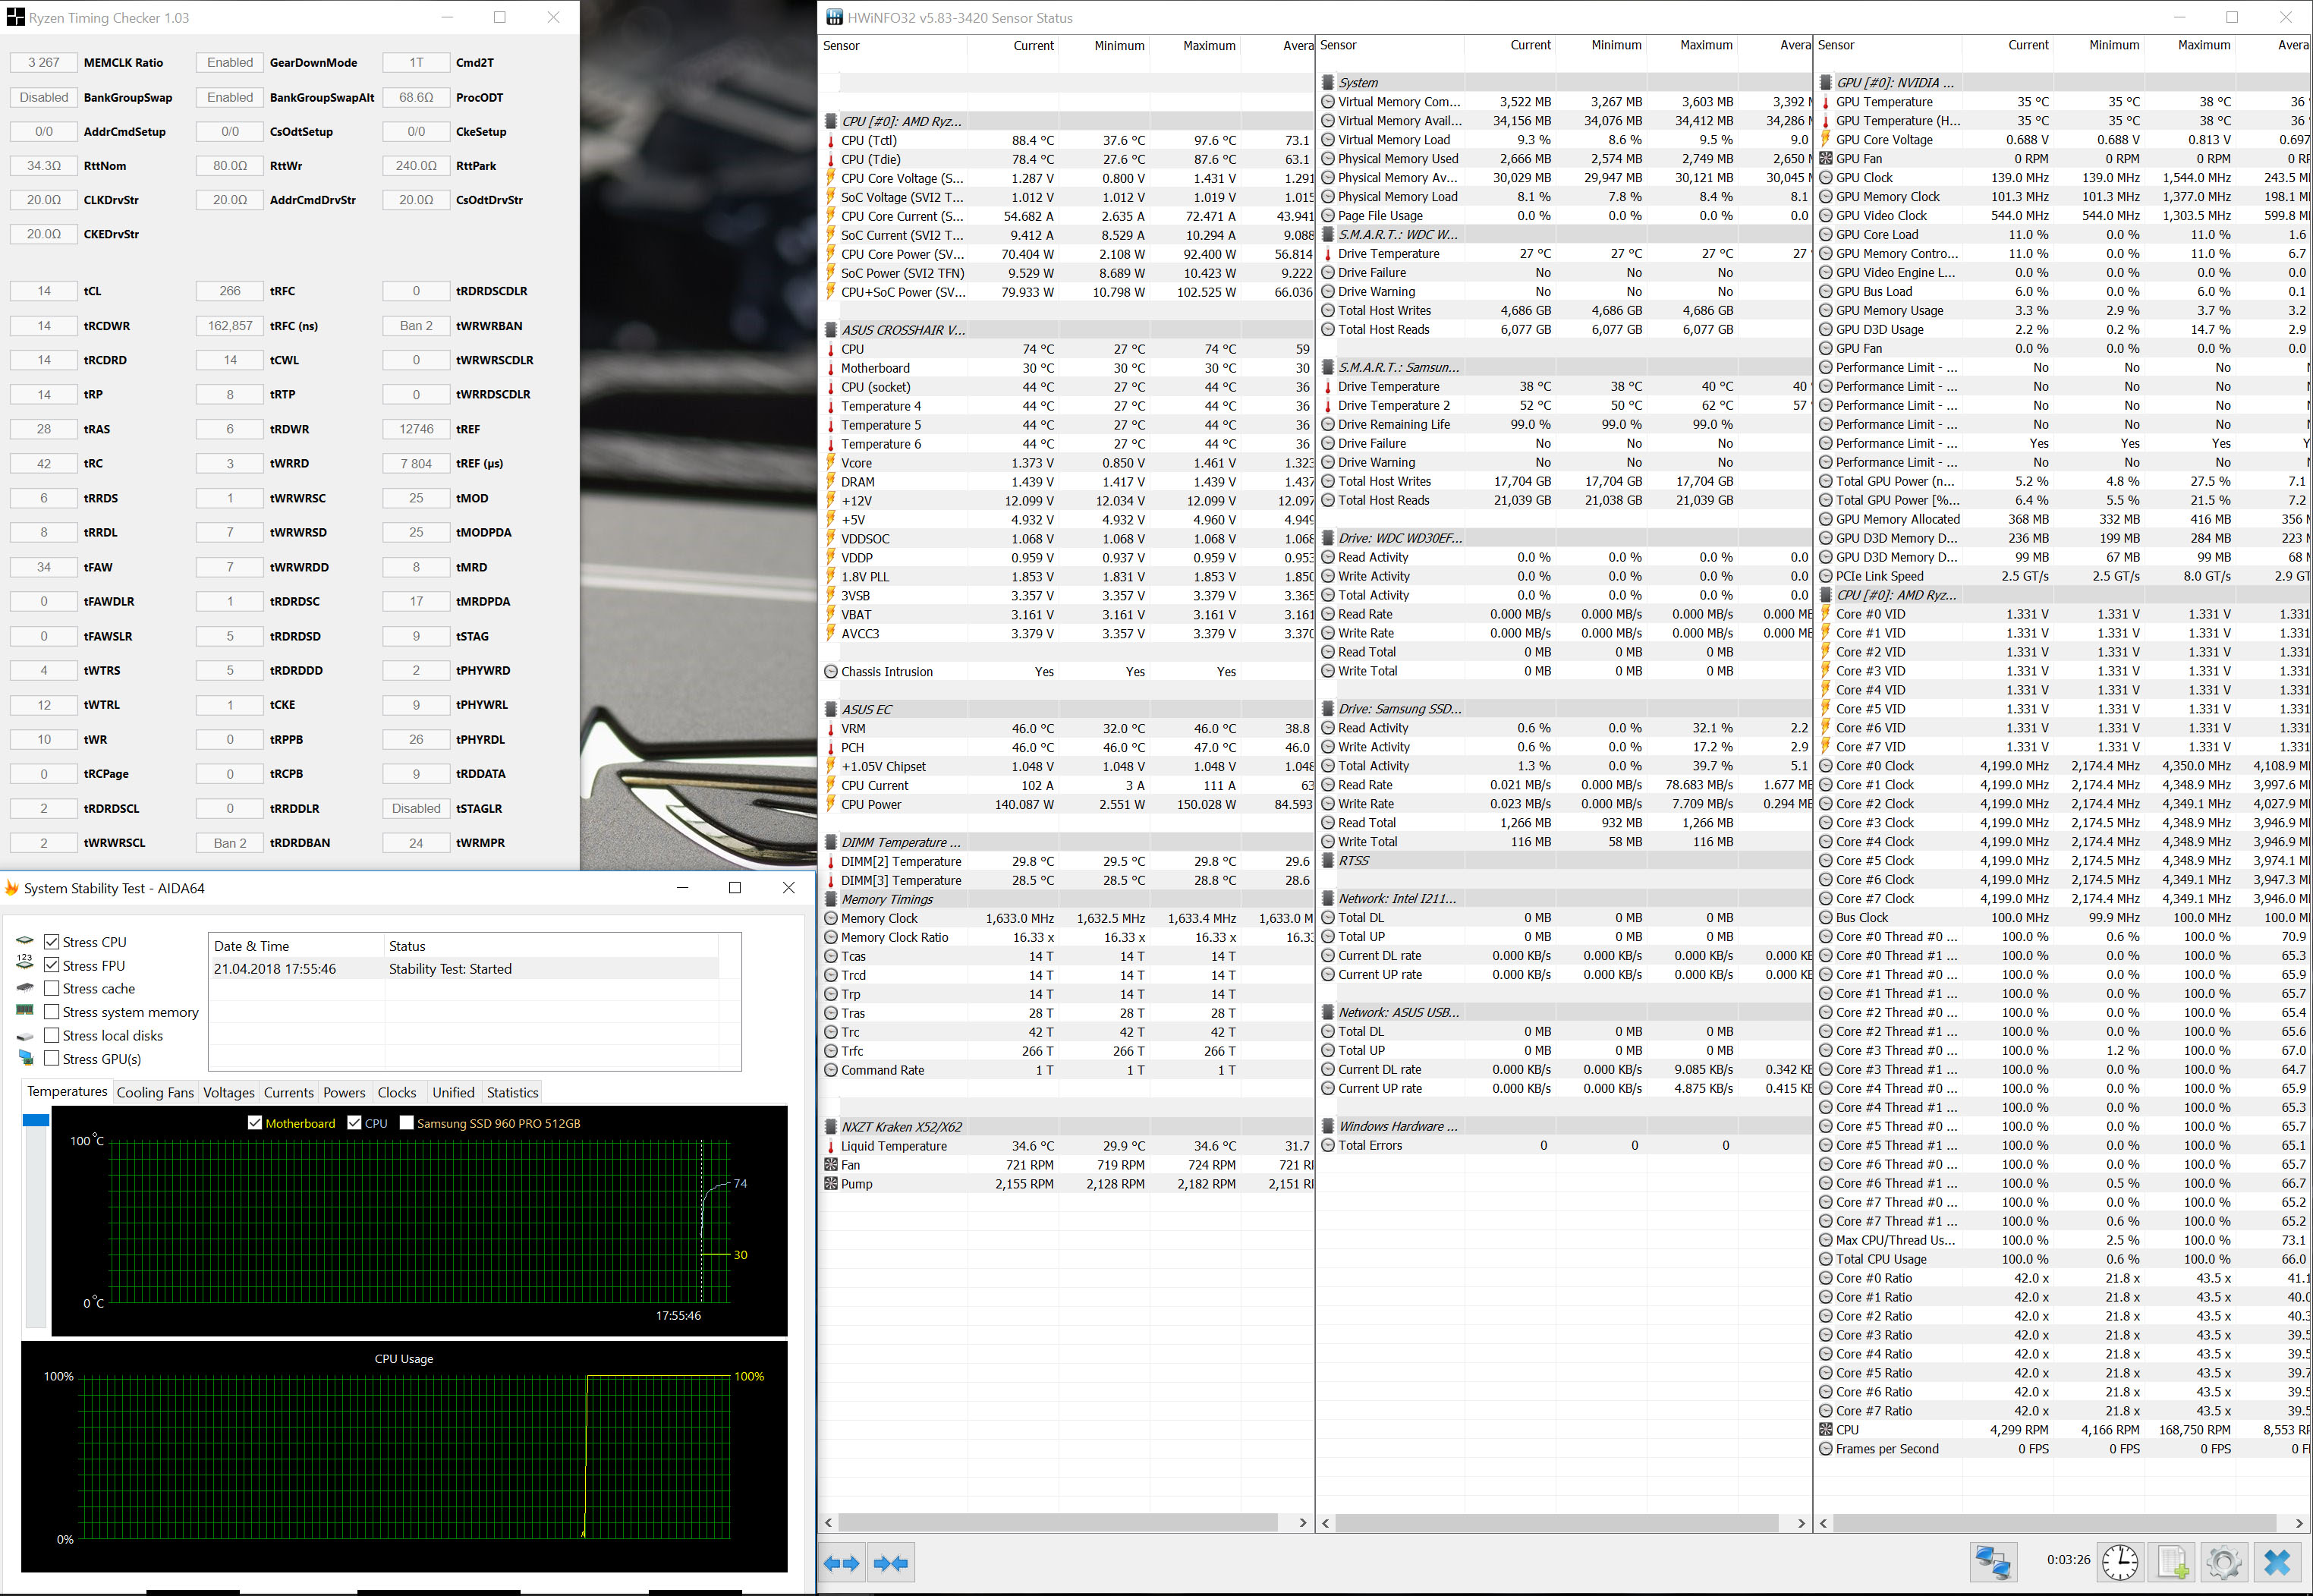Click the clock reset timer icon

(2119, 1561)
